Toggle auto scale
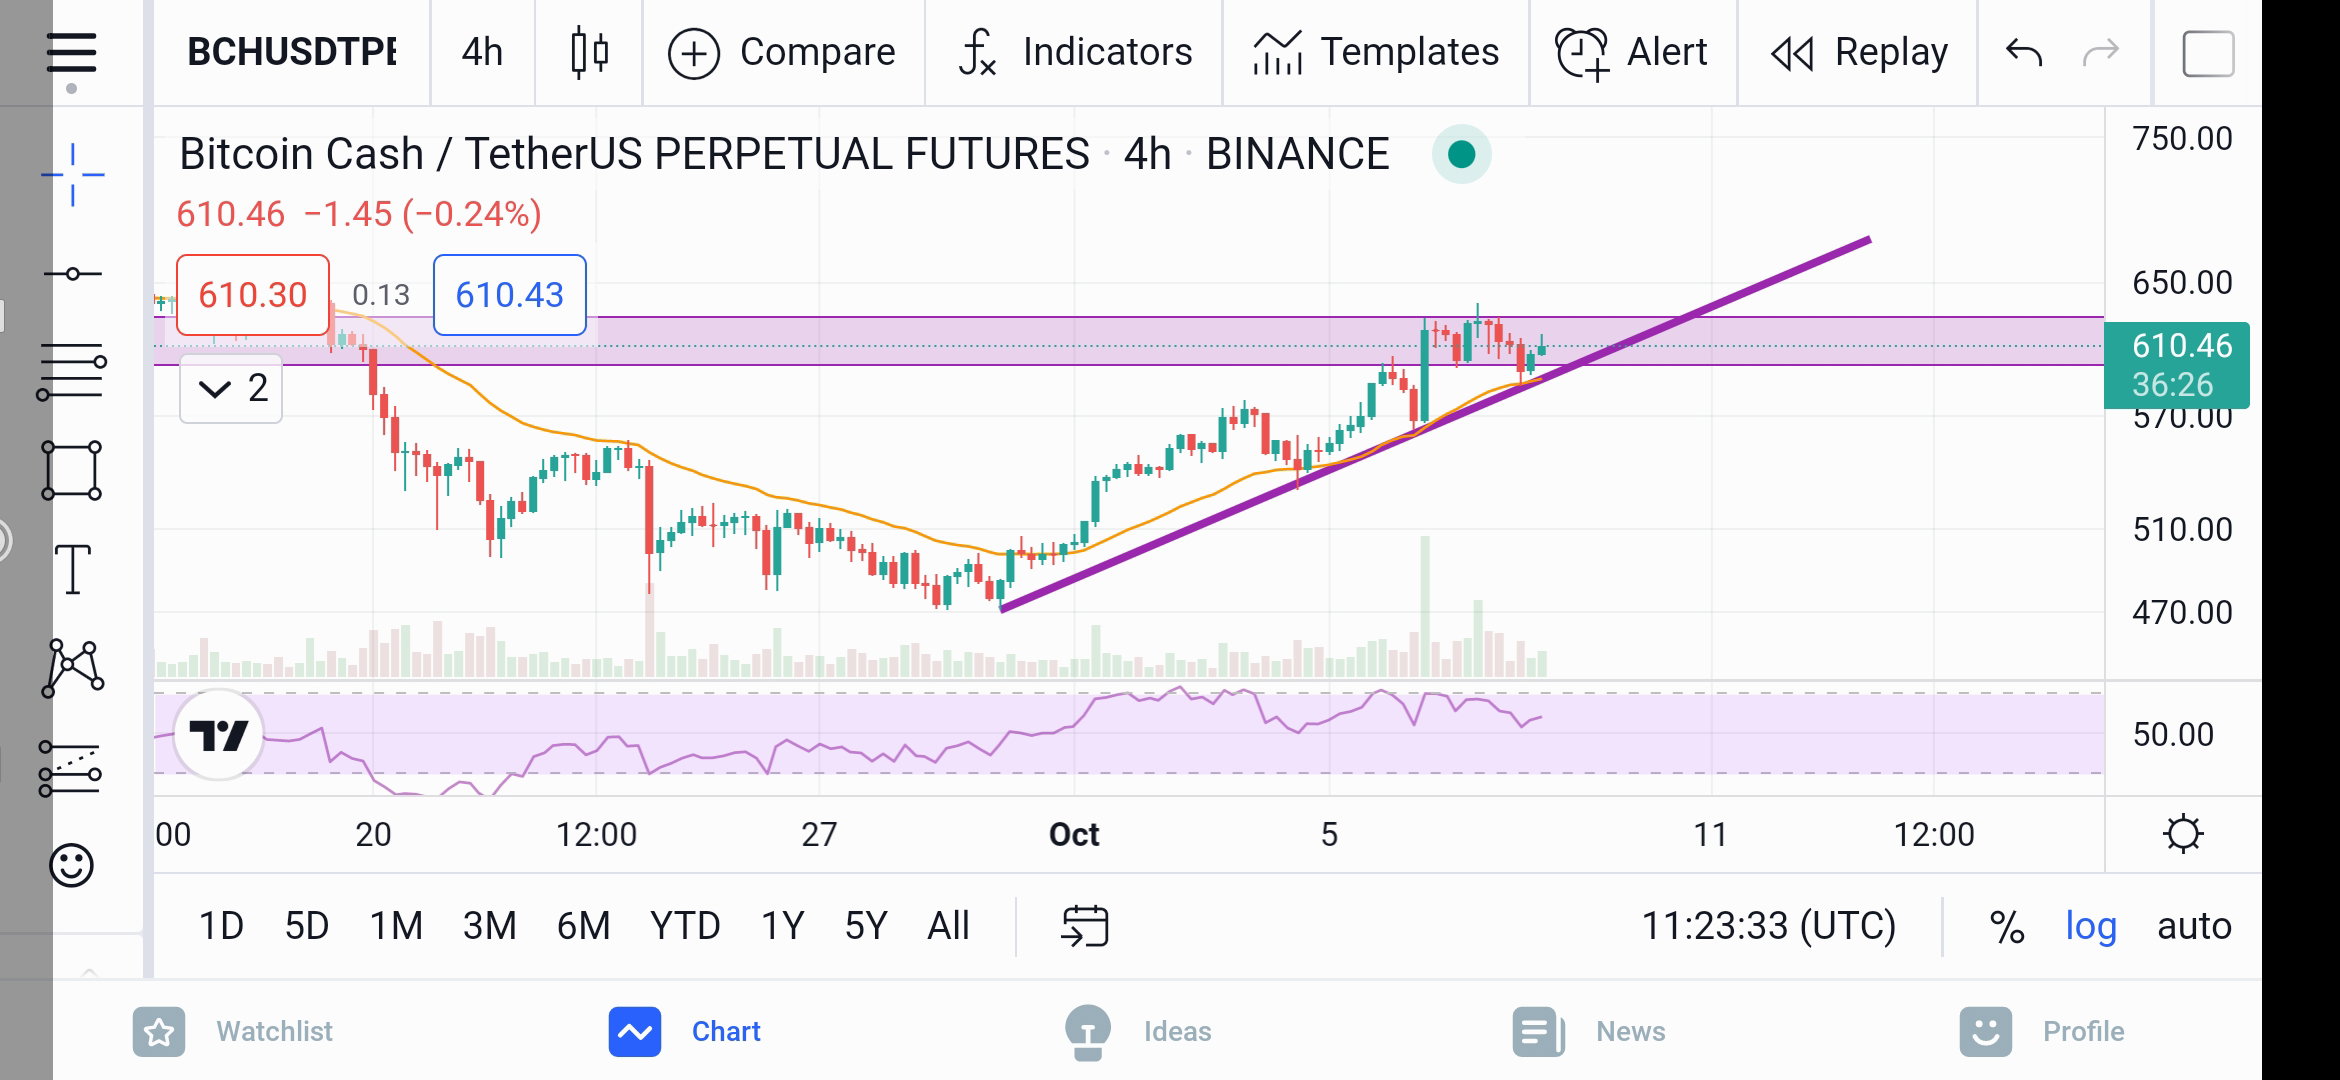The height and width of the screenshot is (1080, 2340). tap(2194, 926)
